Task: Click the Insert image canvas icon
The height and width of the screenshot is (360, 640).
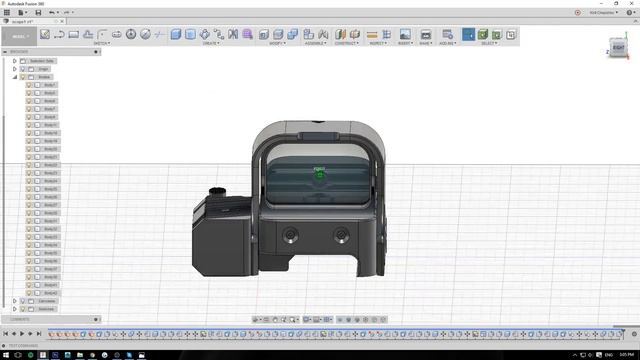Action: (405, 34)
